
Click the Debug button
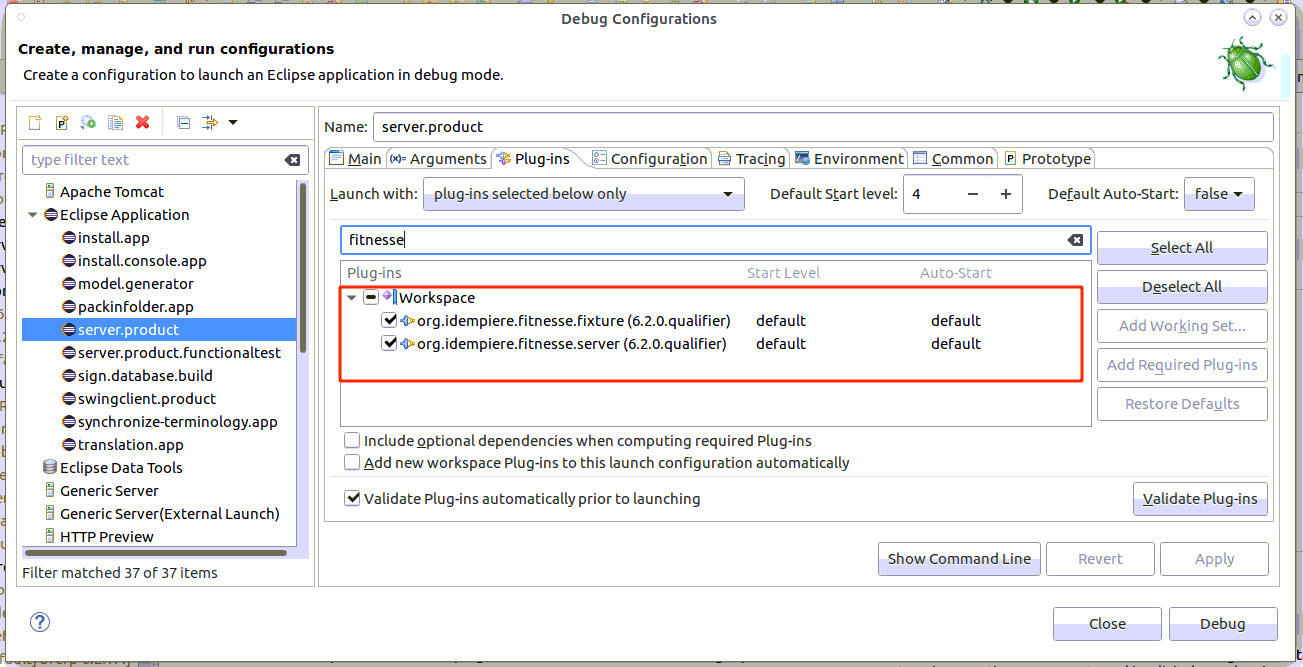(1222, 623)
